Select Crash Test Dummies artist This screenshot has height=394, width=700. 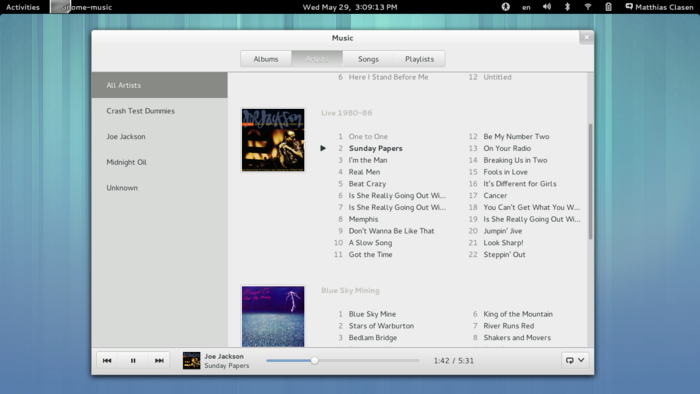tap(159, 111)
